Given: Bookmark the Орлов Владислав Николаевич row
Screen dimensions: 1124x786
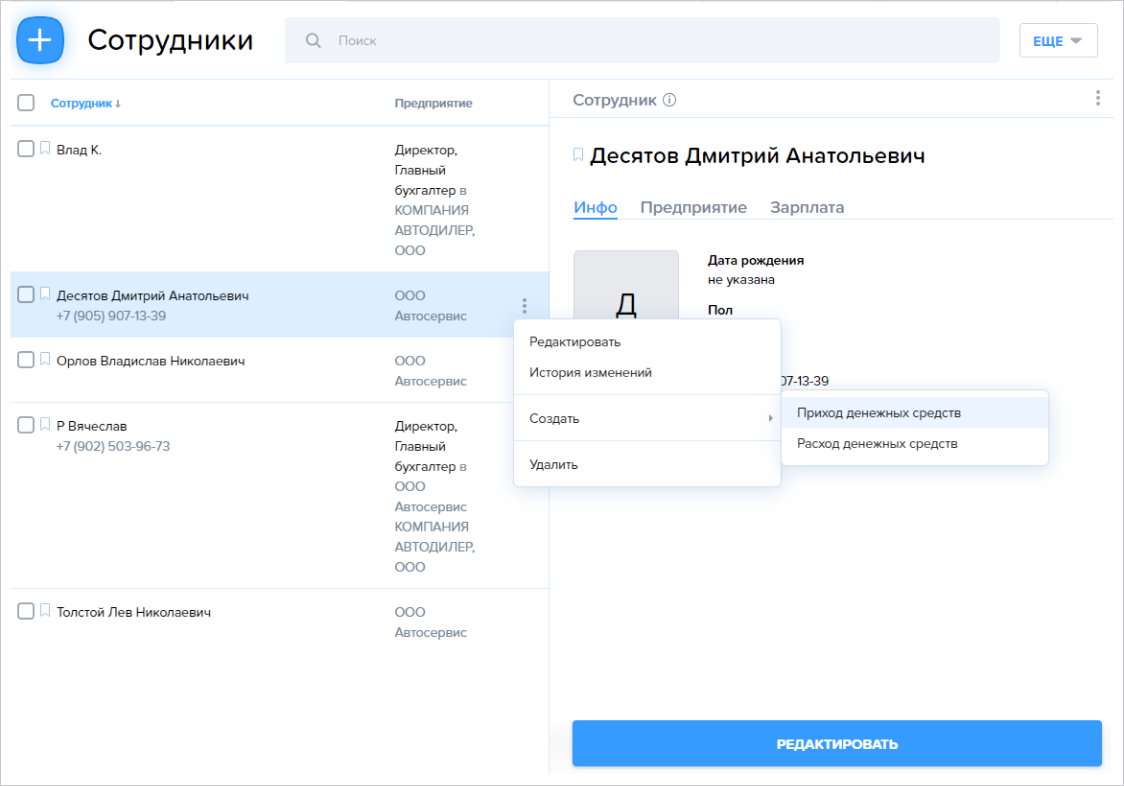Looking at the screenshot, I should [x=45, y=359].
